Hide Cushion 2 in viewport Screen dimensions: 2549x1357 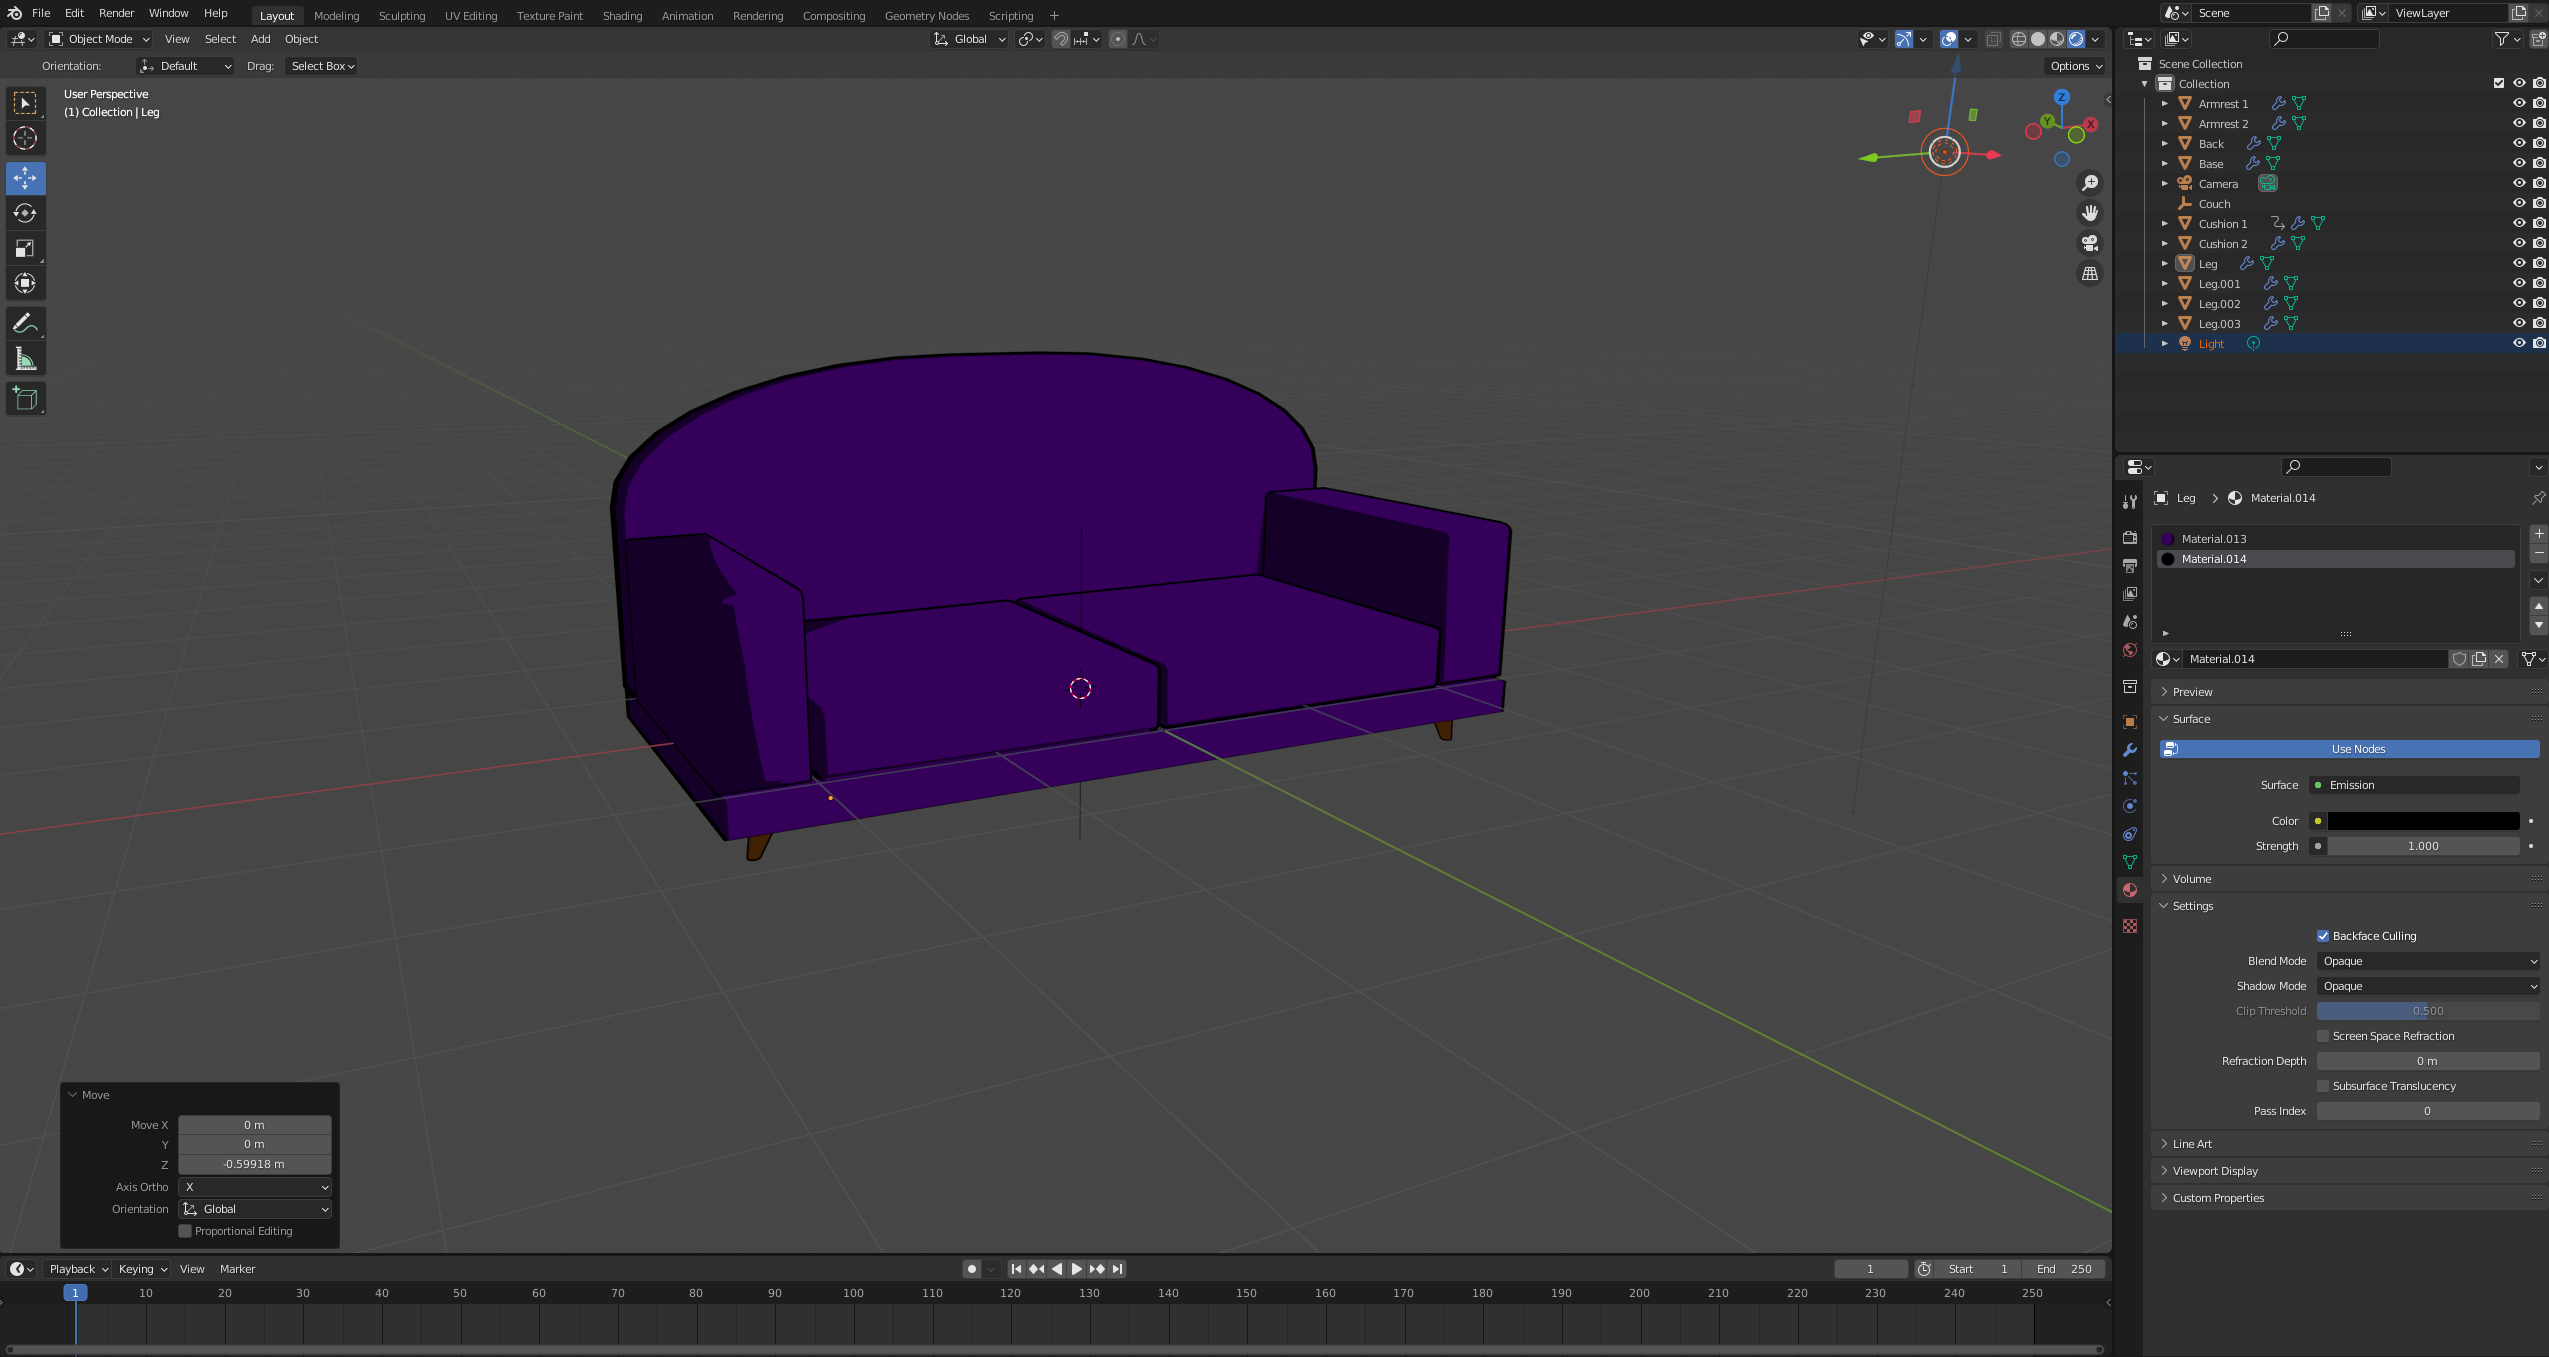2519,243
